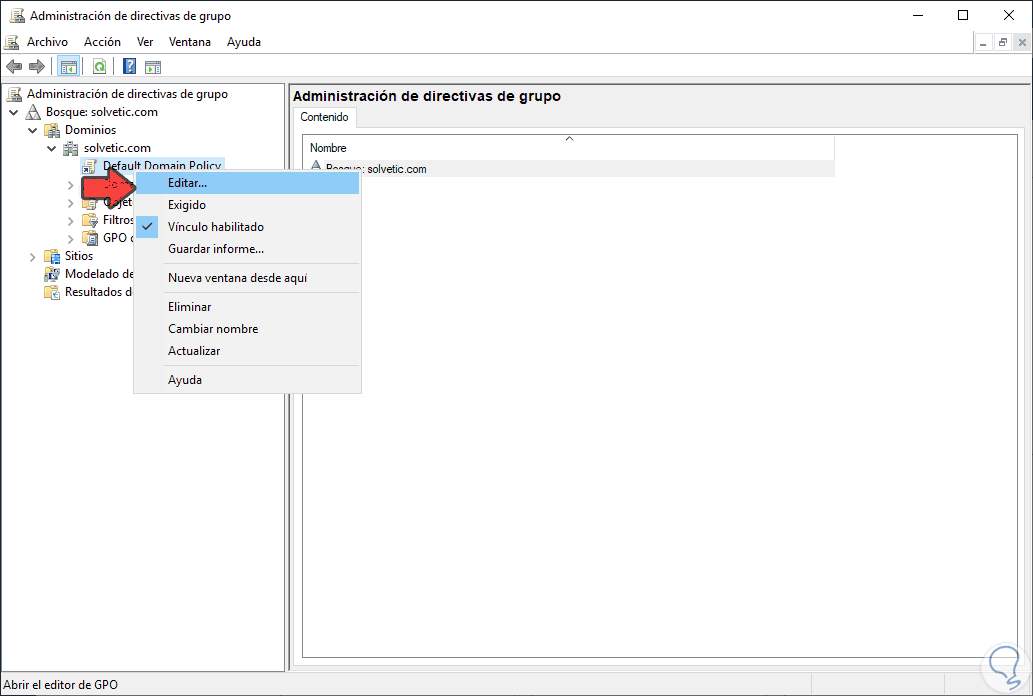Click the Bosque forest icon in tree

pos(33,112)
